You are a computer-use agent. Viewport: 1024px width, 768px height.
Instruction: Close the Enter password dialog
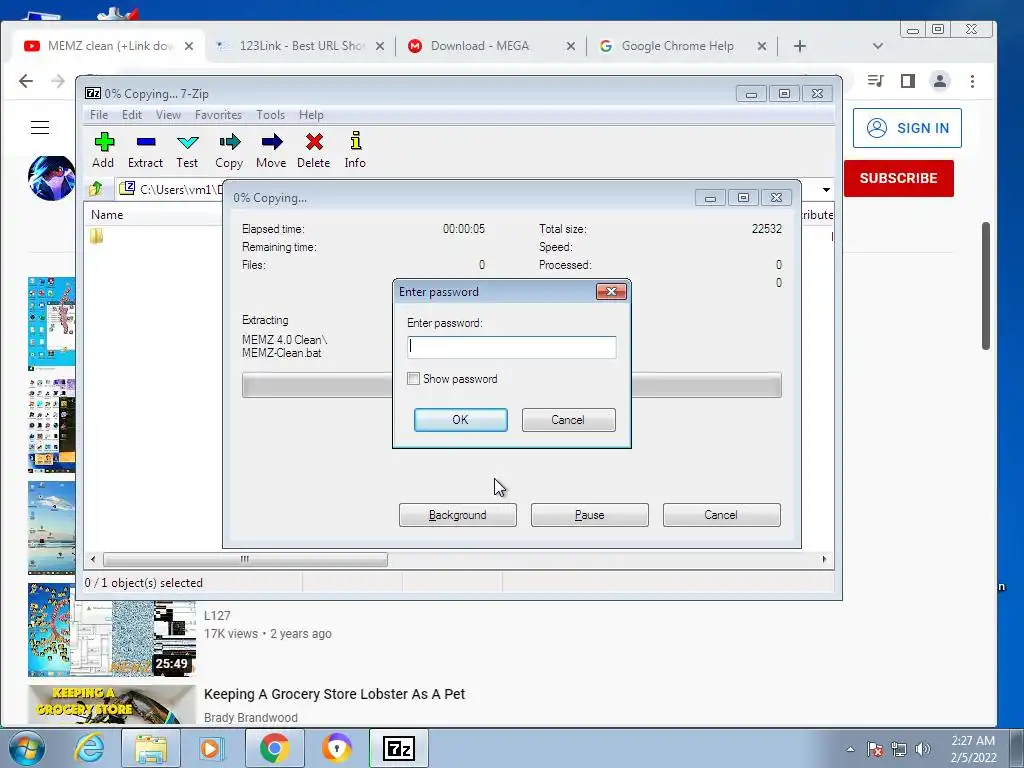(611, 291)
